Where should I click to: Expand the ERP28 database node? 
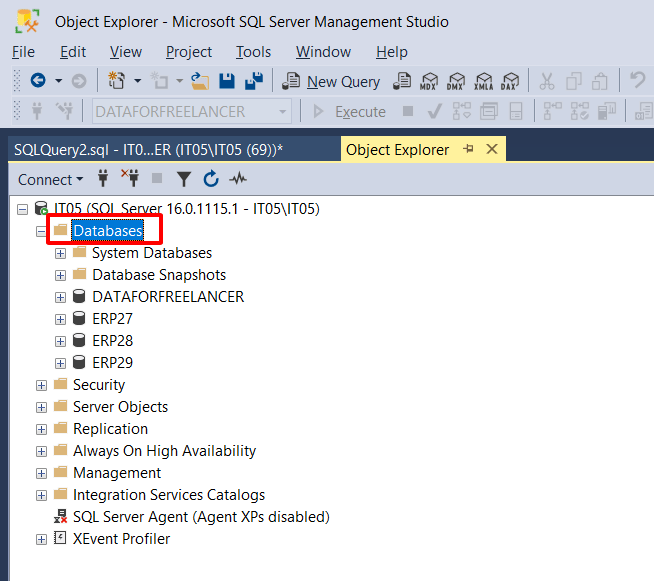(x=60, y=341)
